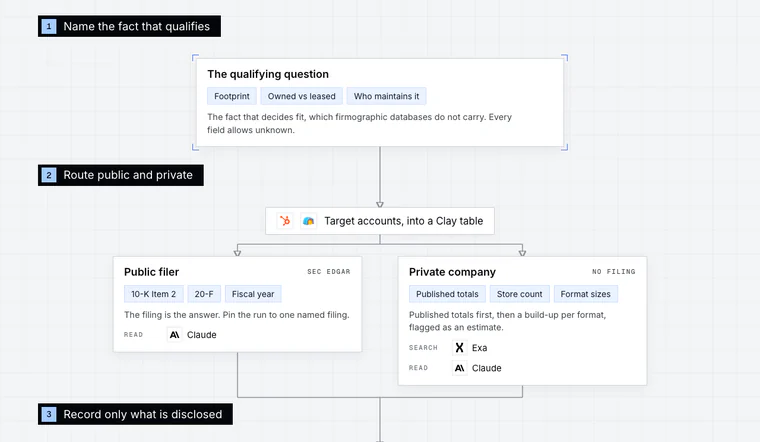Click 'The filing is the answer' description text

pyautogui.click(x=237, y=315)
